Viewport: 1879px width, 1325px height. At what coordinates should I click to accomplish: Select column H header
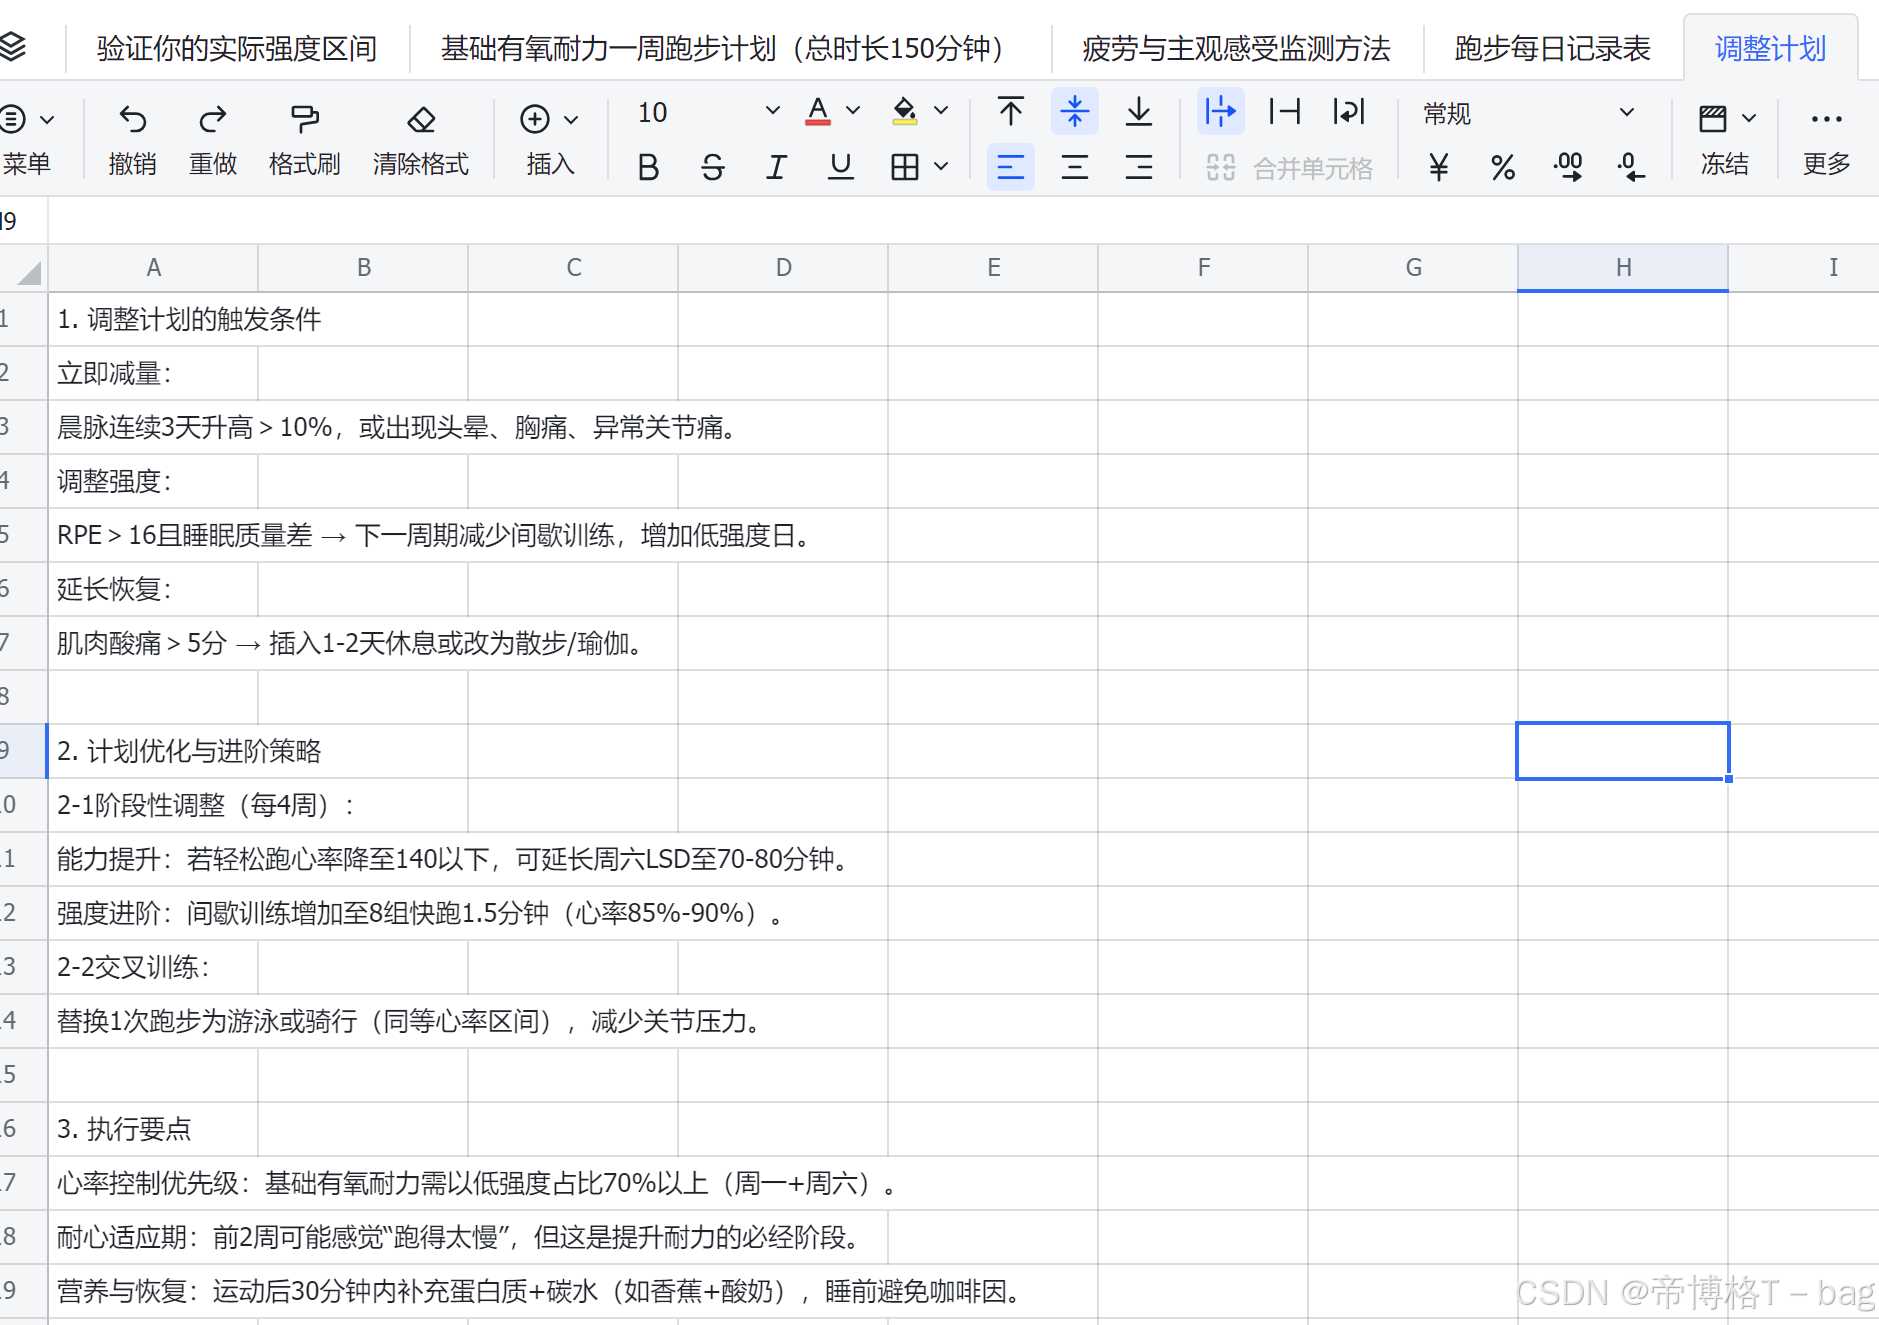click(x=1622, y=267)
